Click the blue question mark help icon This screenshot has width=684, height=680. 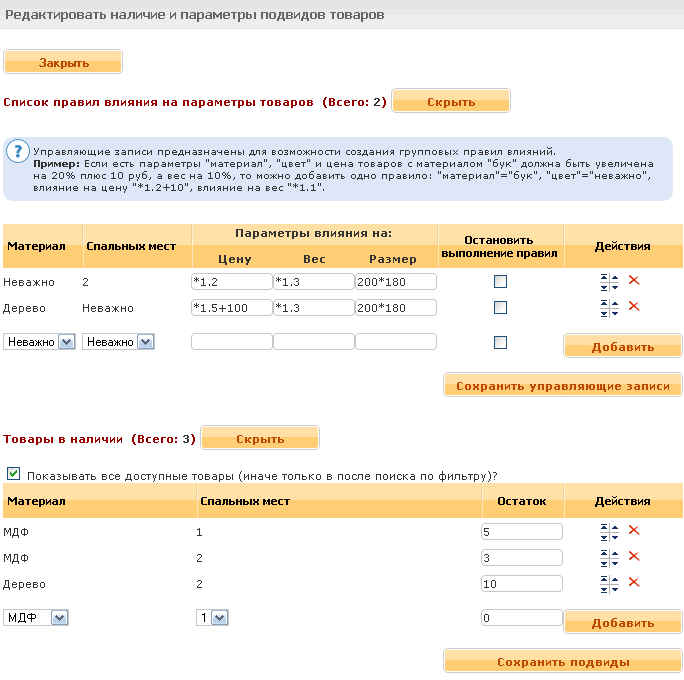[x=17, y=152]
